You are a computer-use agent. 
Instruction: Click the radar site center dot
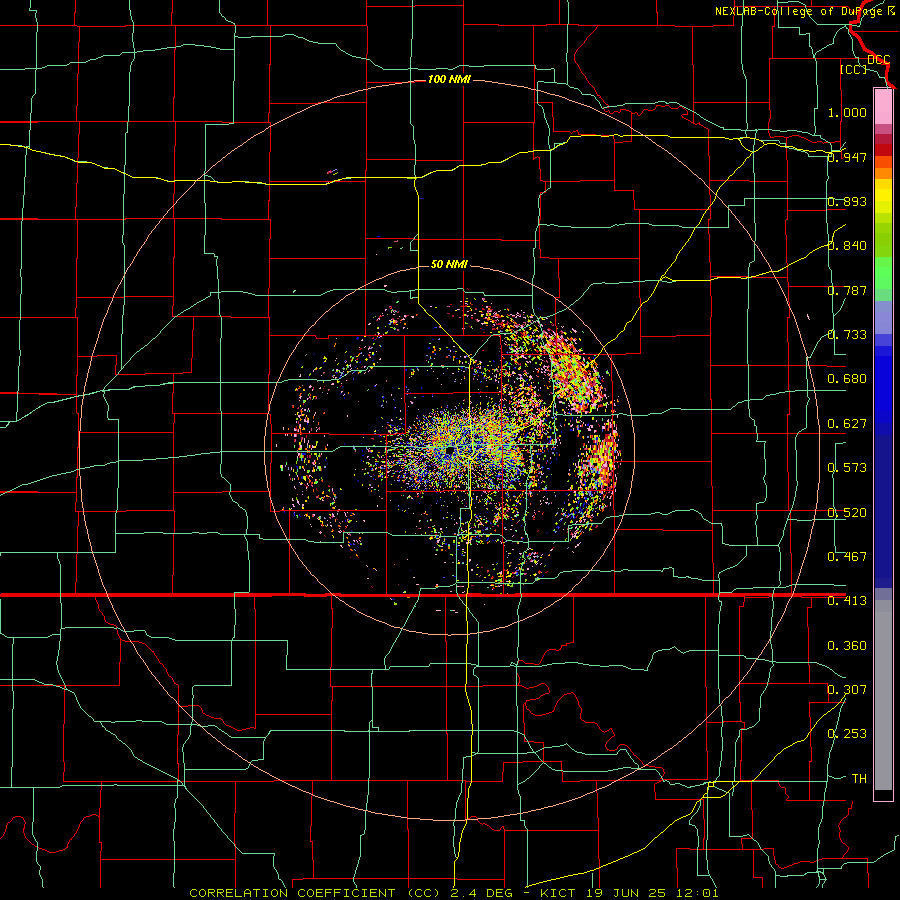(451, 451)
